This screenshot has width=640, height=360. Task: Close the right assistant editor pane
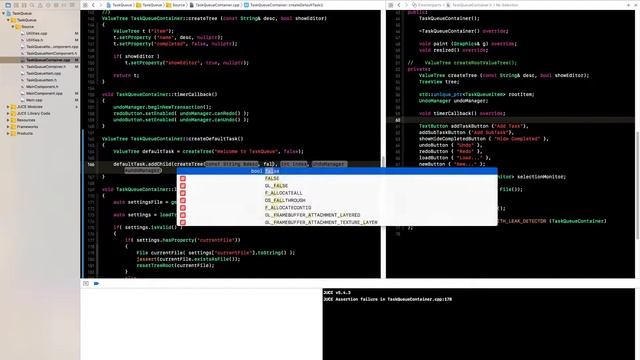(636, 5)
